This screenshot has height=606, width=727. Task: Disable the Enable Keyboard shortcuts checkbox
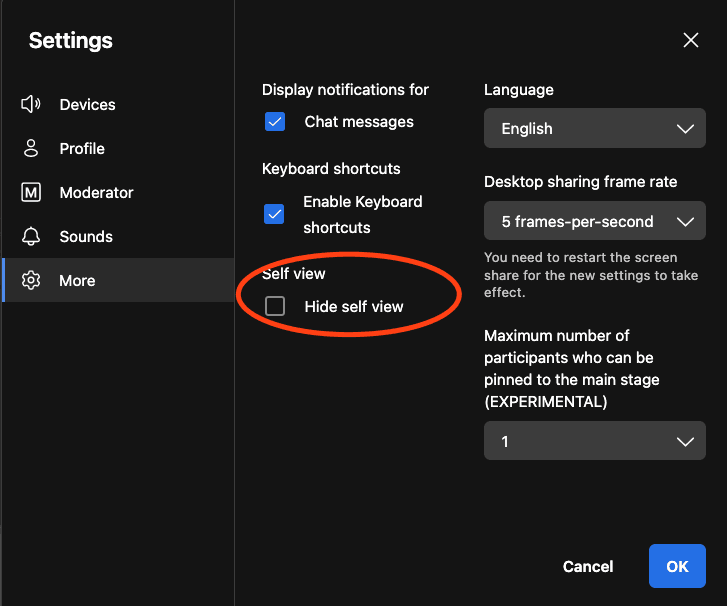pyautogui.click(x=274, y=214)
